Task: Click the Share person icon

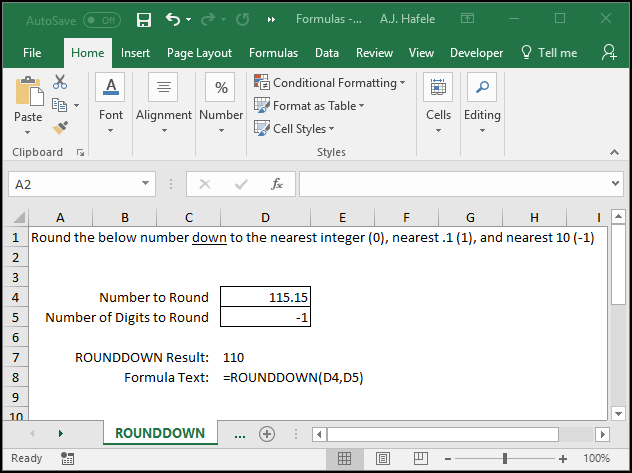Action: coord(609,52)
